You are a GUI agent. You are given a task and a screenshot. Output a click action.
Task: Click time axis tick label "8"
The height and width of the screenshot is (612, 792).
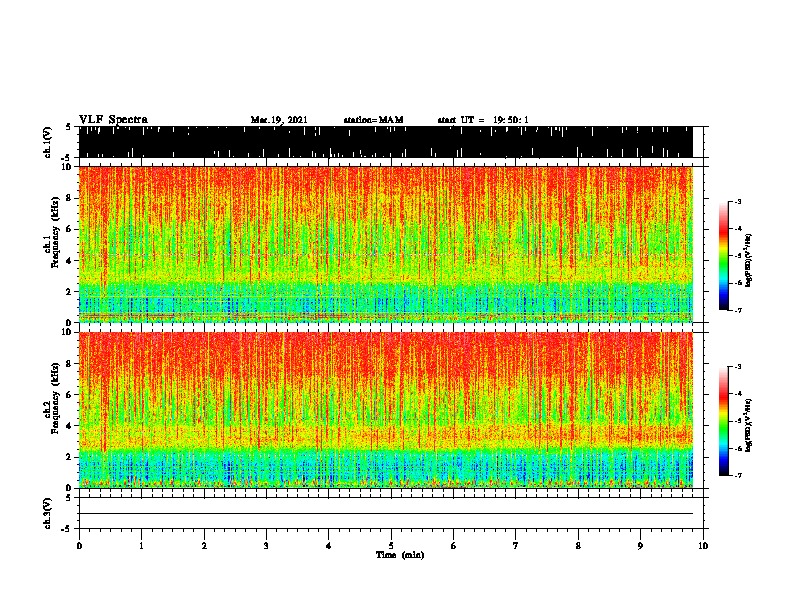578,546
